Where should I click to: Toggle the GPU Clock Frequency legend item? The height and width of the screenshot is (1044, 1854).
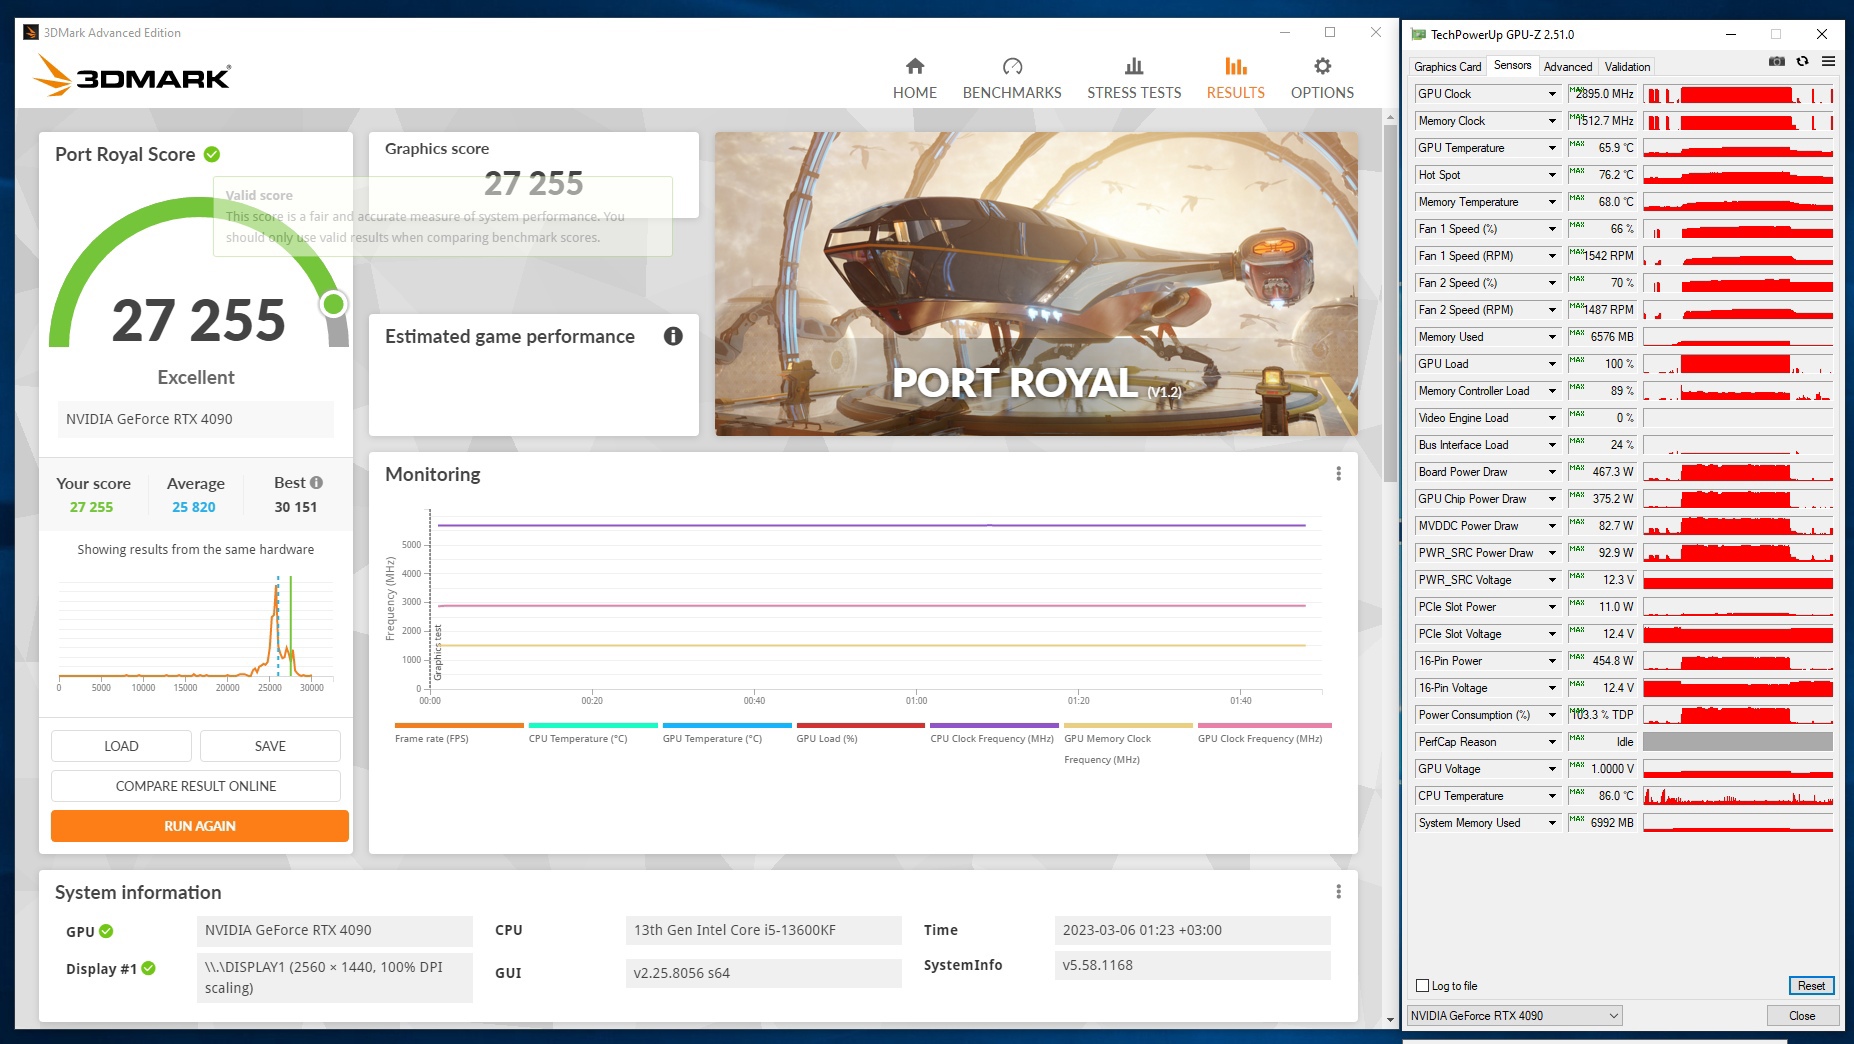pos(1264,733)
